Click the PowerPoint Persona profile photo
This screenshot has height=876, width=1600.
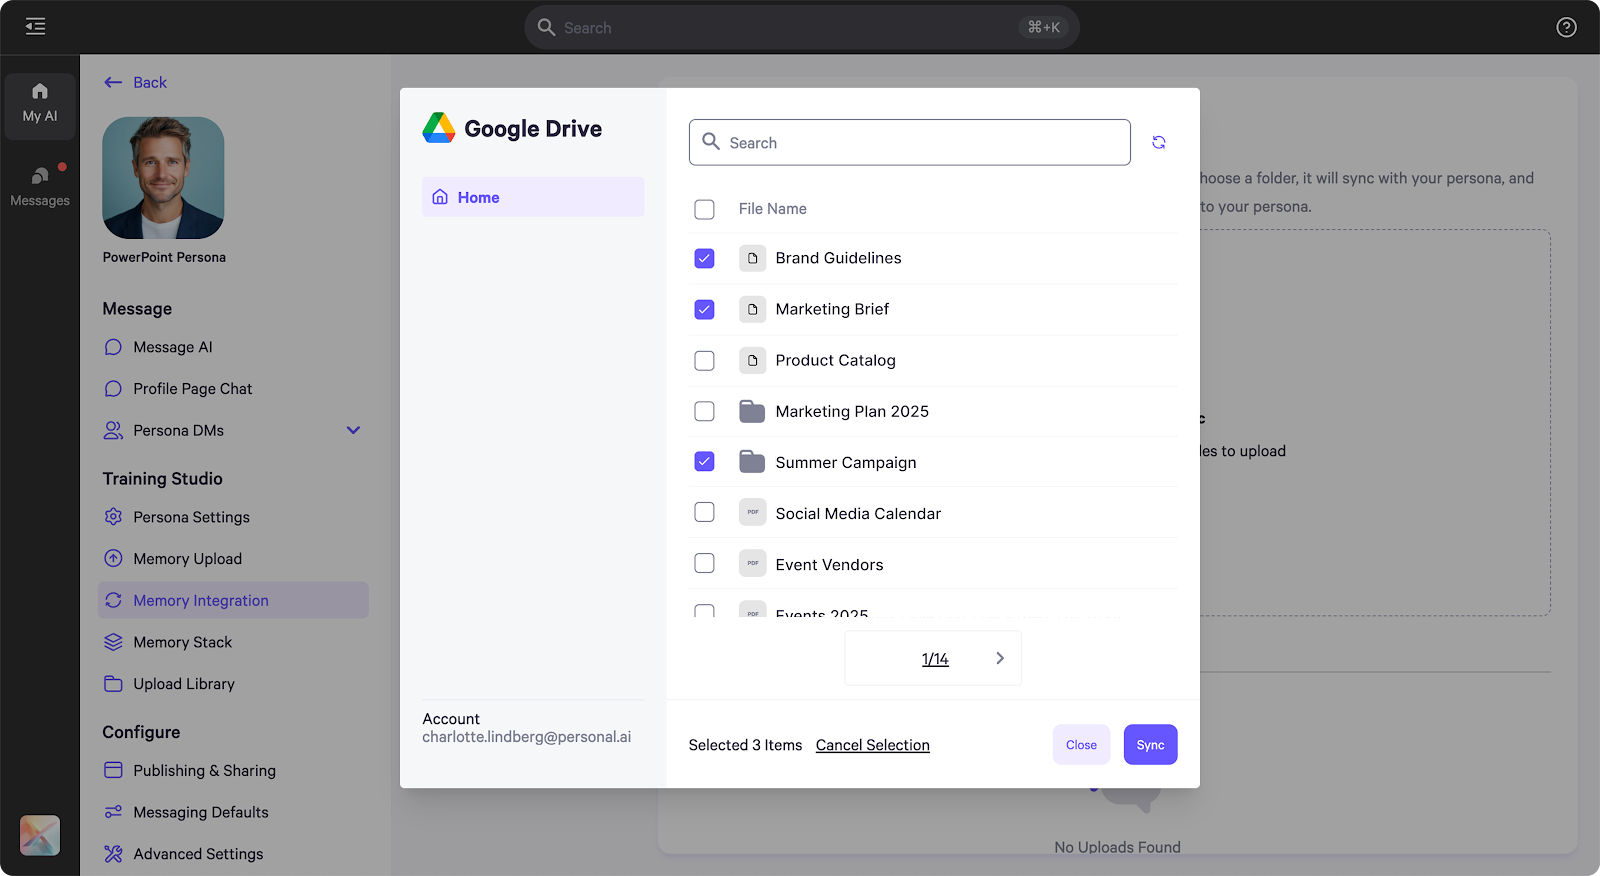(x=163, y=178)
